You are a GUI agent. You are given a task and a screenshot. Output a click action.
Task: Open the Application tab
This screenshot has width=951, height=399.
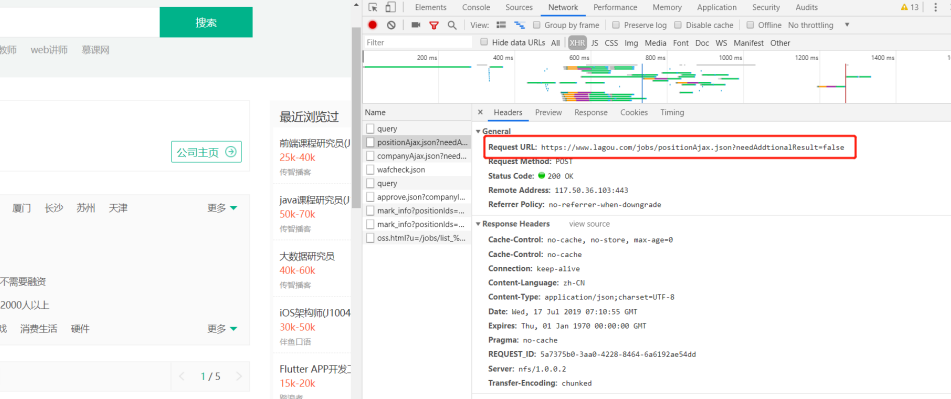(x=717, y=7)
